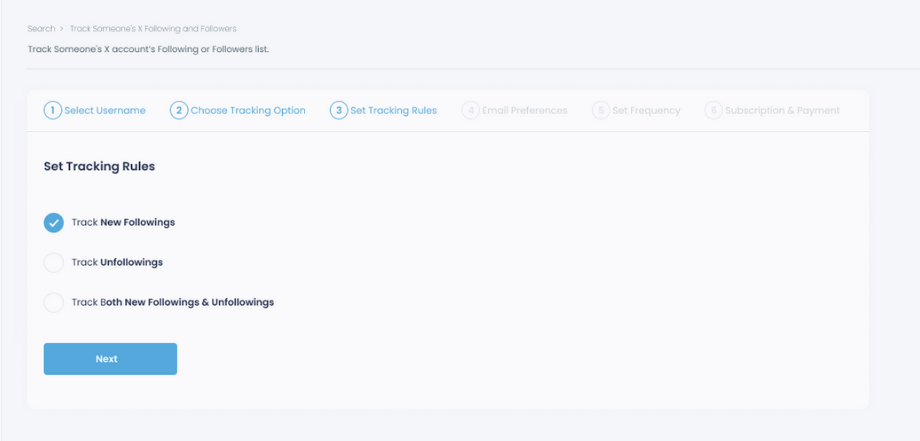Click the step 3 number circle
Viewport: 920px width, 441px height.
click(x=339, y=110)
